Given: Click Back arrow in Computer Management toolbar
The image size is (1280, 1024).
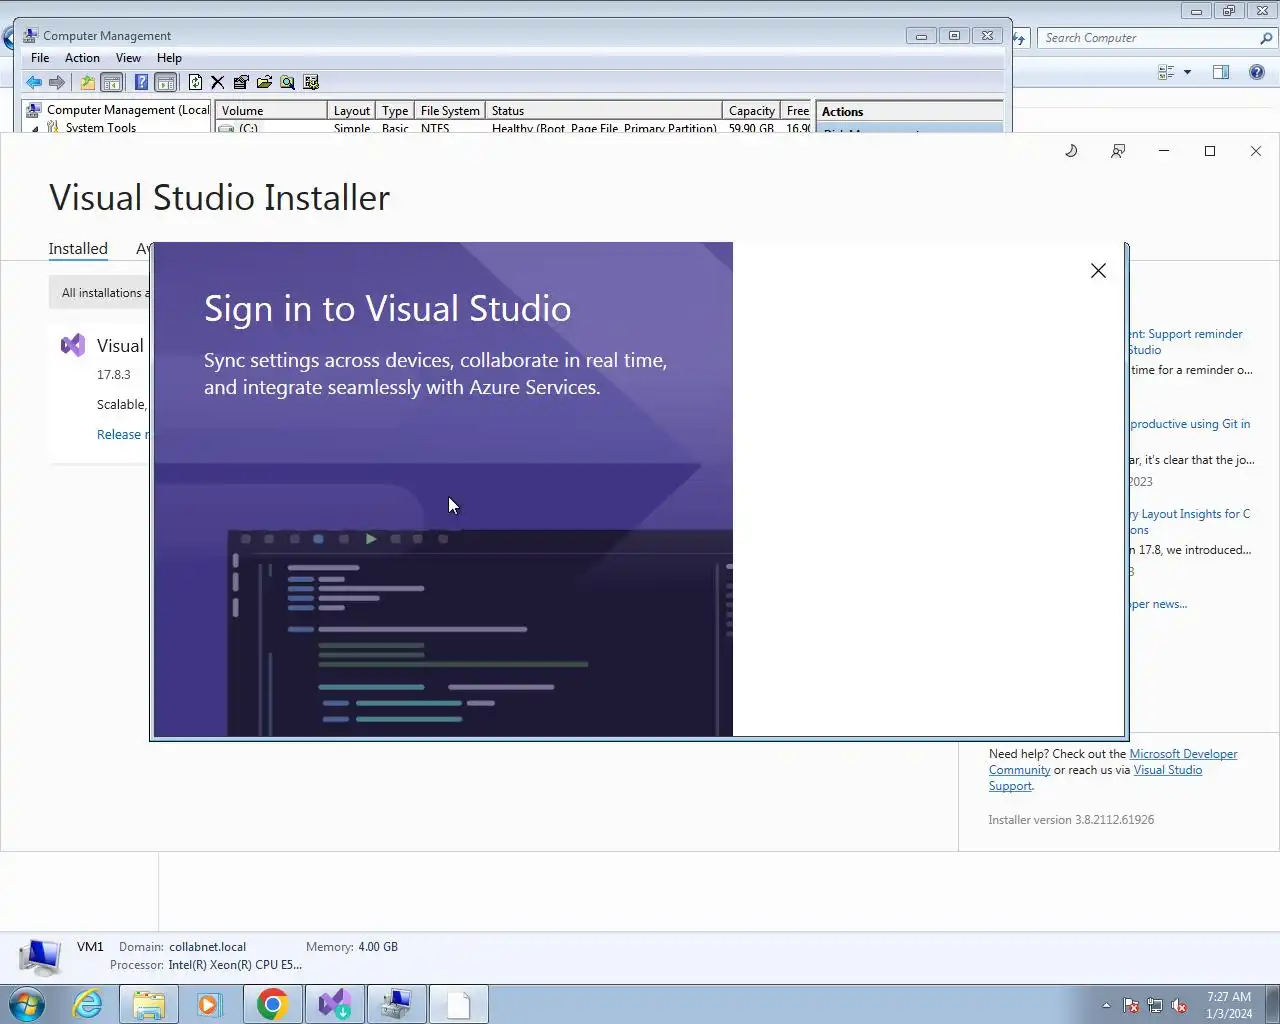Looking at the screenshot, I should point(34,82).
